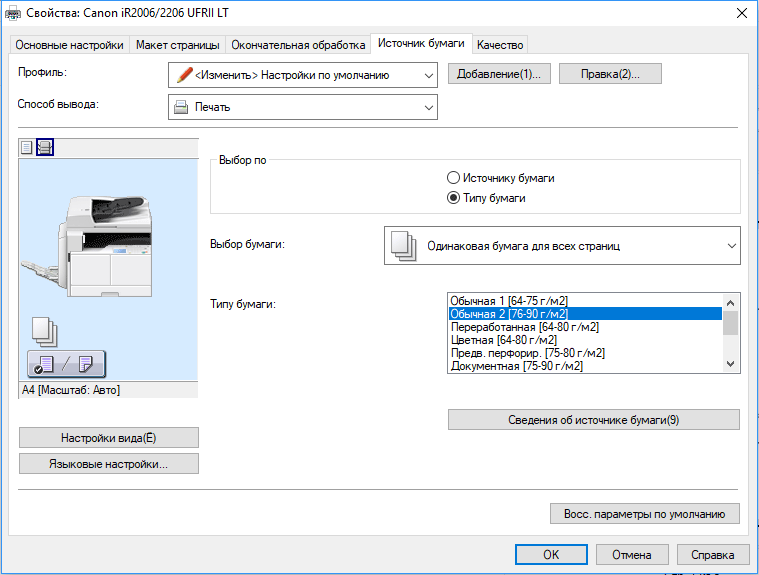Select the printer preview icon
The height and width of the screenshot is (575, 759).
tap(45, 147)
